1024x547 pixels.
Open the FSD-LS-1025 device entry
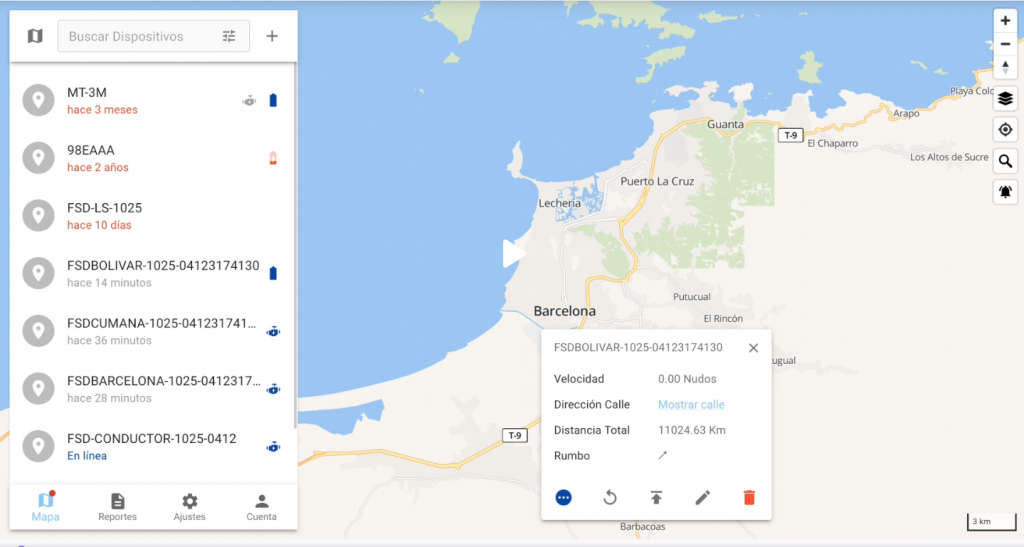coord(150,216)
